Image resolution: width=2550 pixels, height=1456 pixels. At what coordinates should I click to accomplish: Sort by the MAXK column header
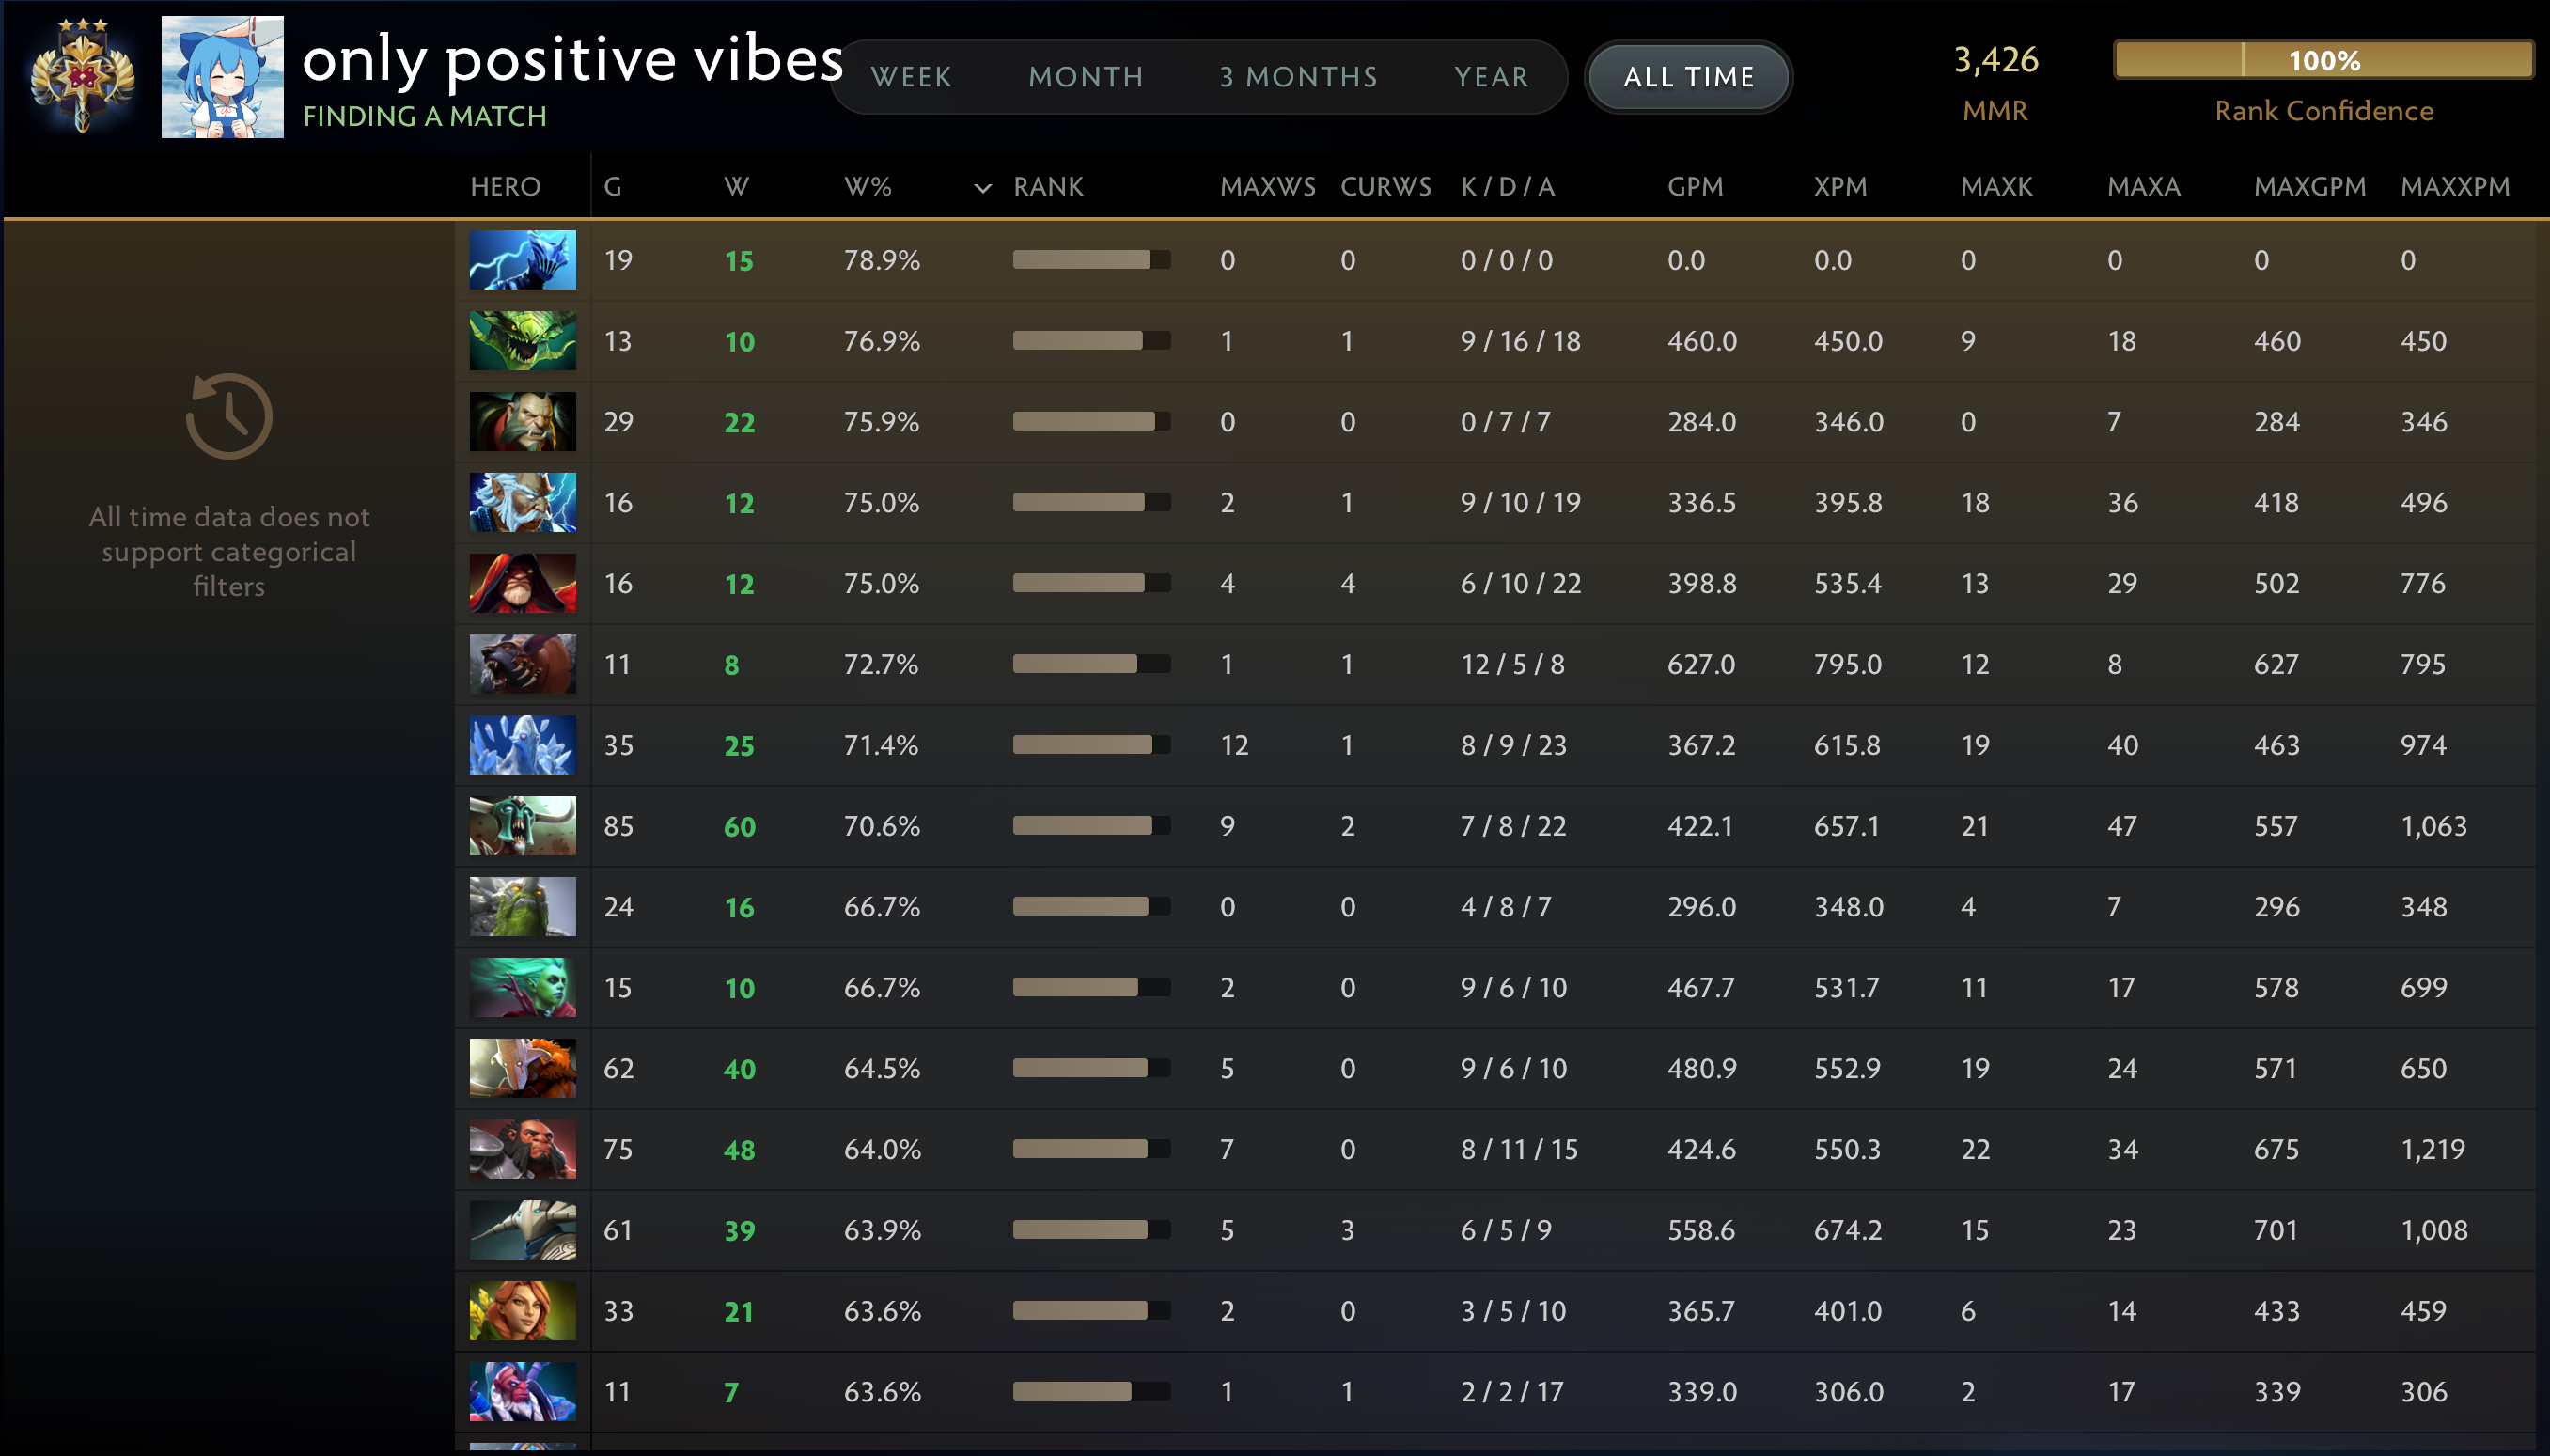coord(1997,187)
